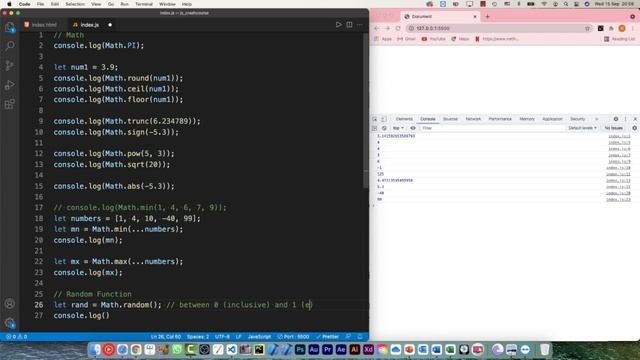Switch to the Sources tab in DevTools
The image size is (640, 360).
click(450, 119)
